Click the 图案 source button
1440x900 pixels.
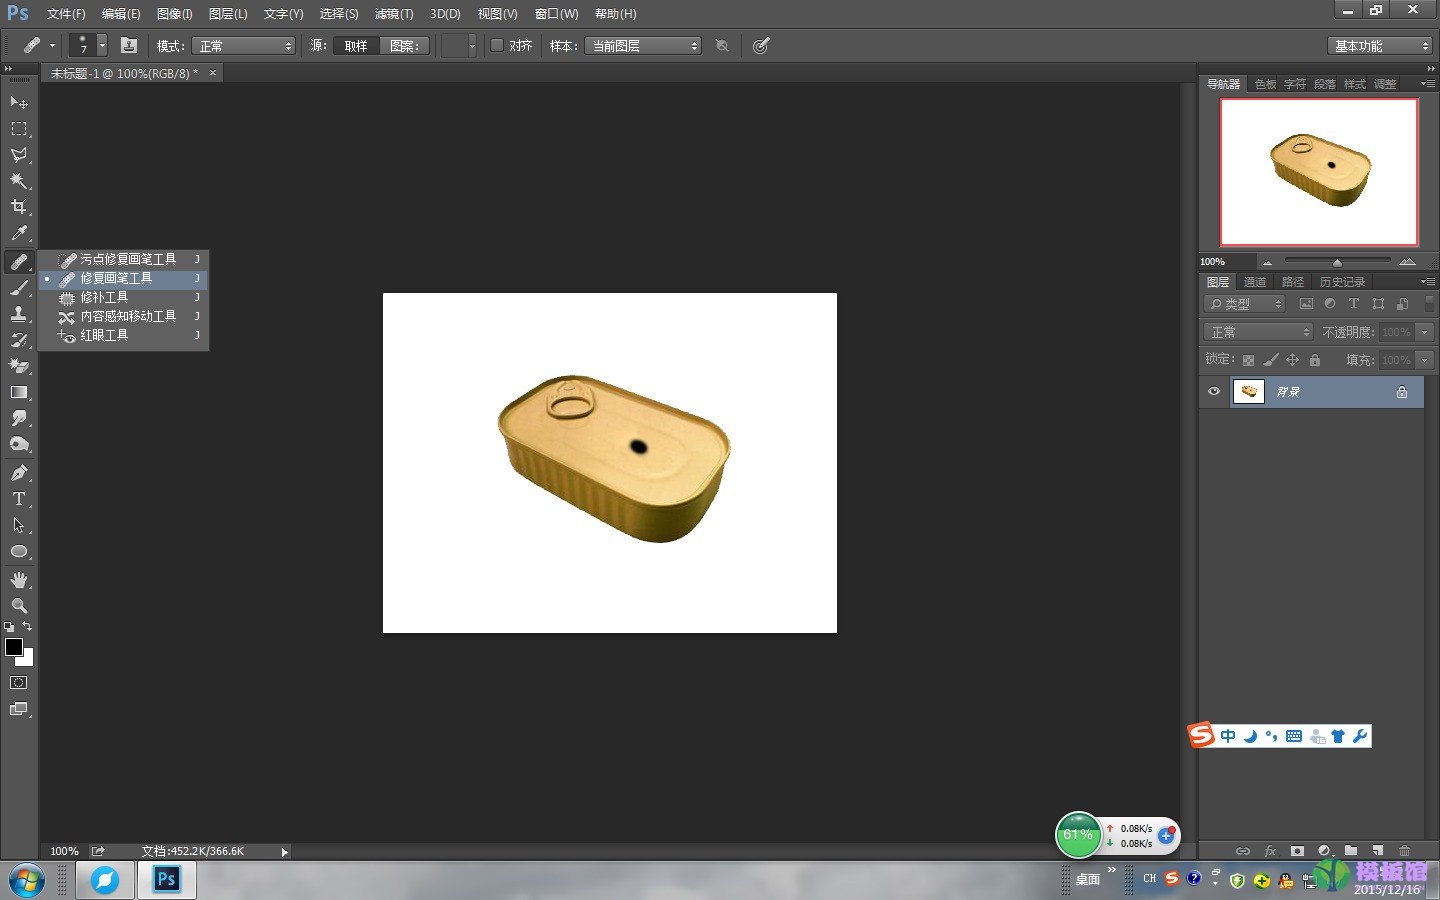[404, 46]
